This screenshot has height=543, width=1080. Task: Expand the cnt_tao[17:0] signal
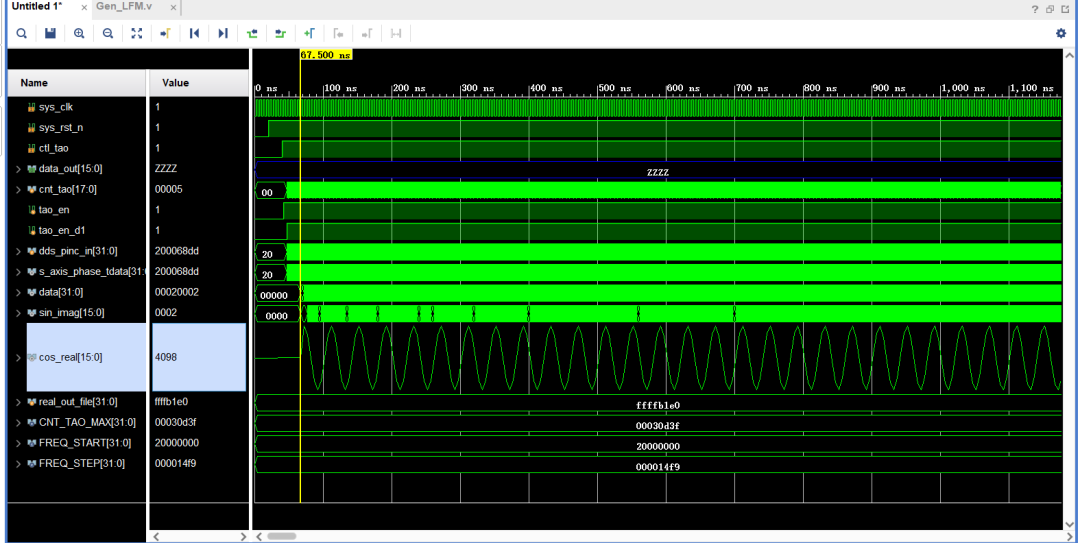tap(19, 189)
